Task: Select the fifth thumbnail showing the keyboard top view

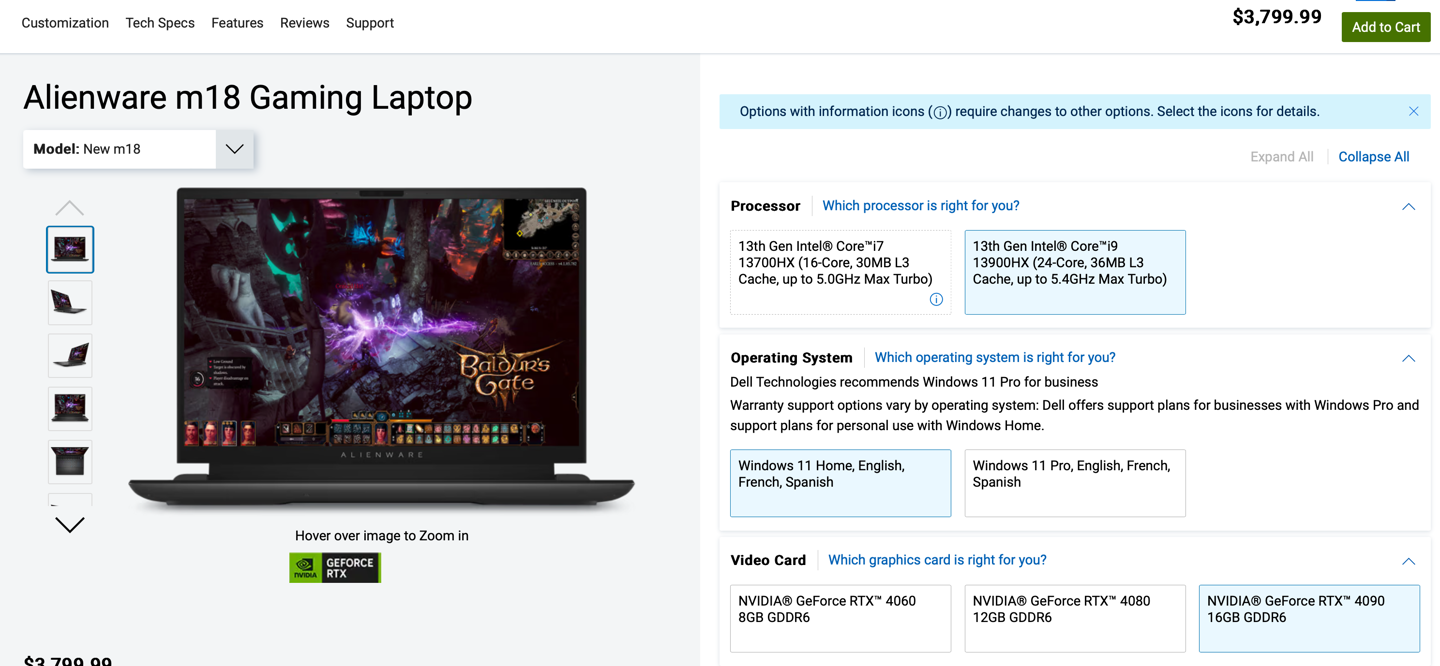Action: click(x=70, y=462)
